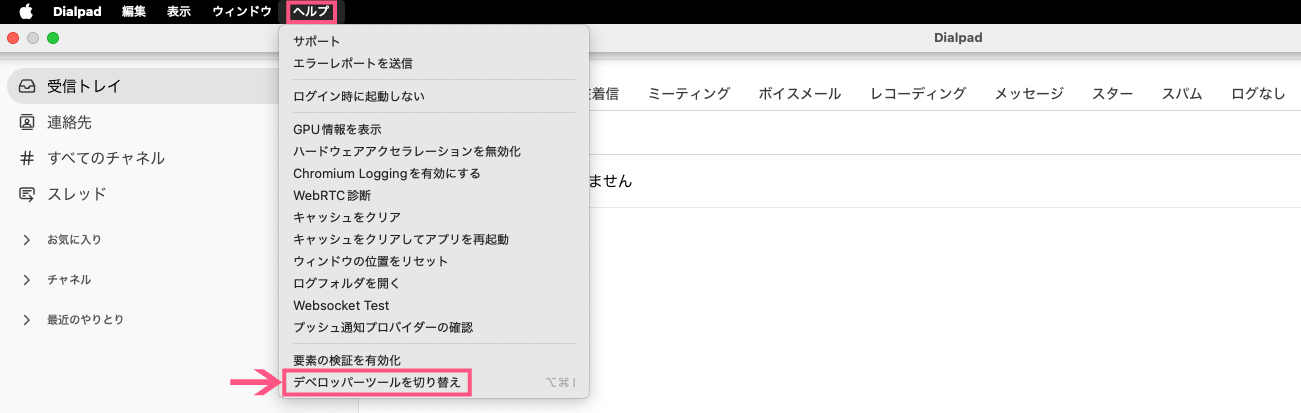
Task: Select ログフォルダを開く menu entry
Action: coord(434,284)
